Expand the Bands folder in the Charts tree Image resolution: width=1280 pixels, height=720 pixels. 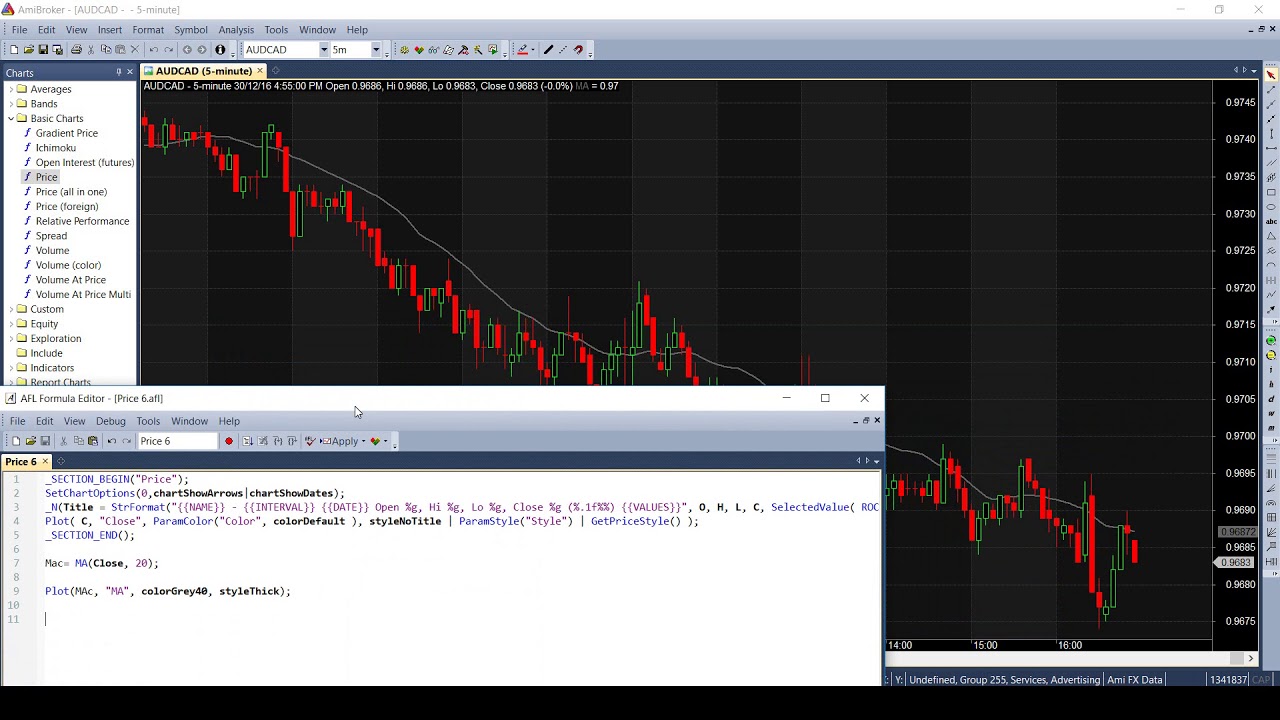click(x=11, y=104)
